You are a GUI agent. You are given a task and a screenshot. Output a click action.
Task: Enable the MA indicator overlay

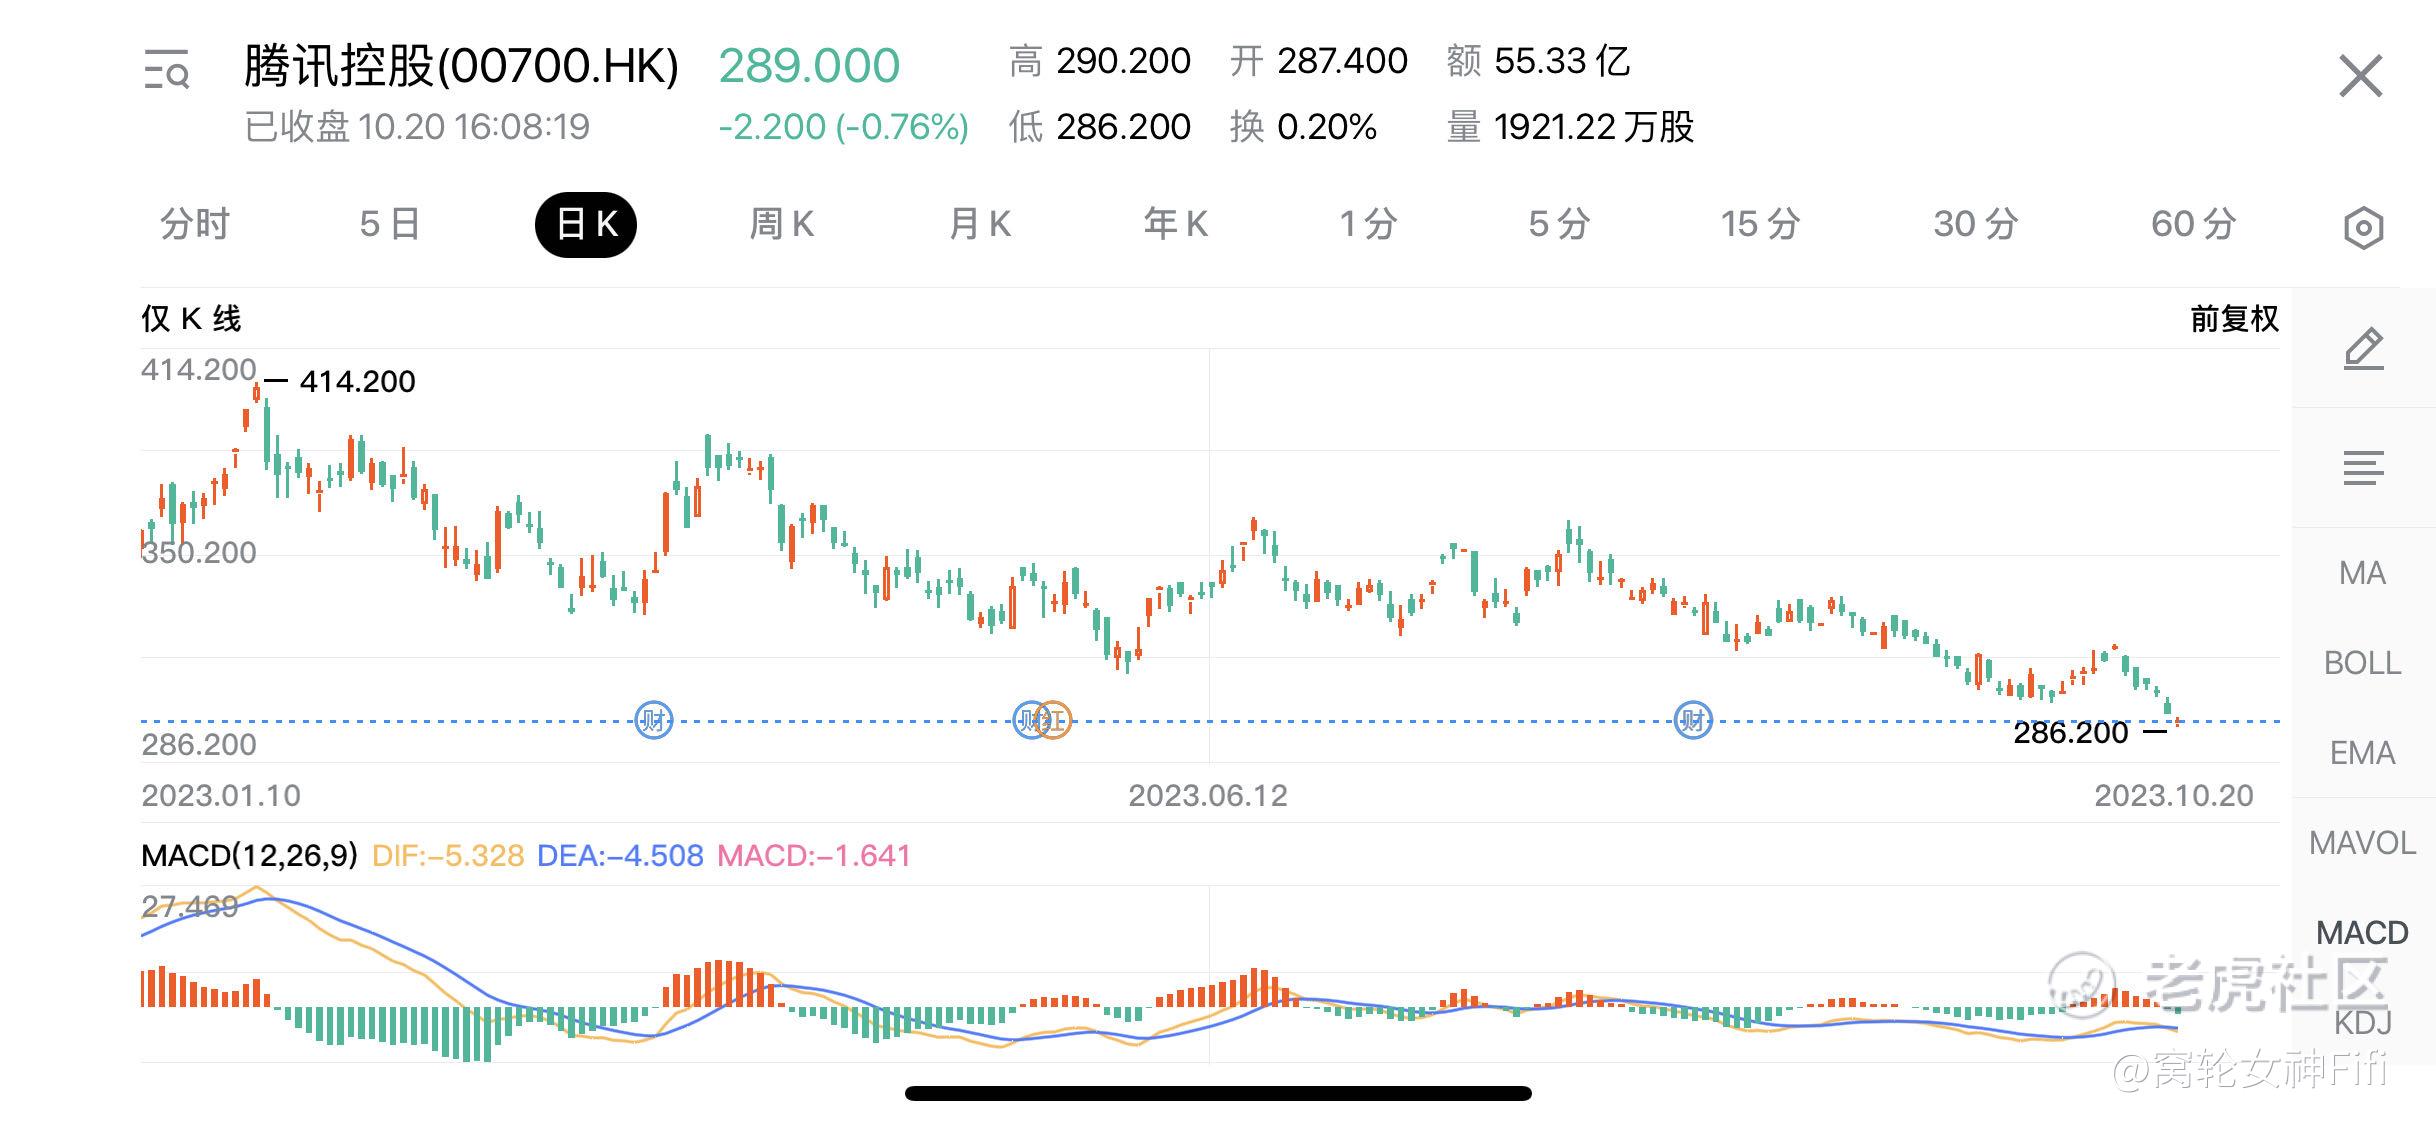pos(2363,573)
